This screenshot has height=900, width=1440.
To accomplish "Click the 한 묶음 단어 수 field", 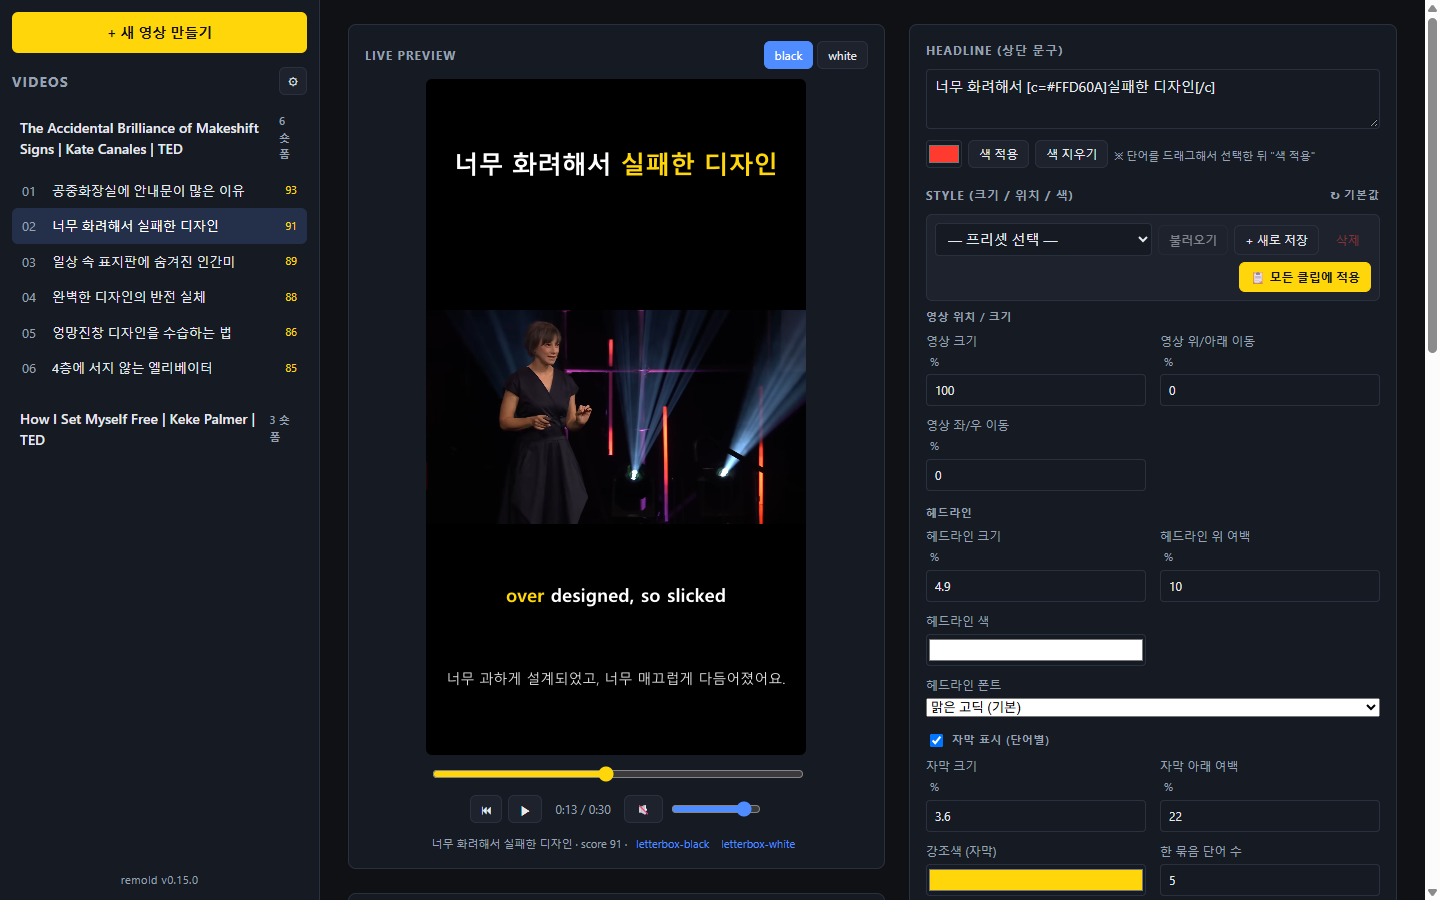I will pyautogui.click(x=1270, y=880).
